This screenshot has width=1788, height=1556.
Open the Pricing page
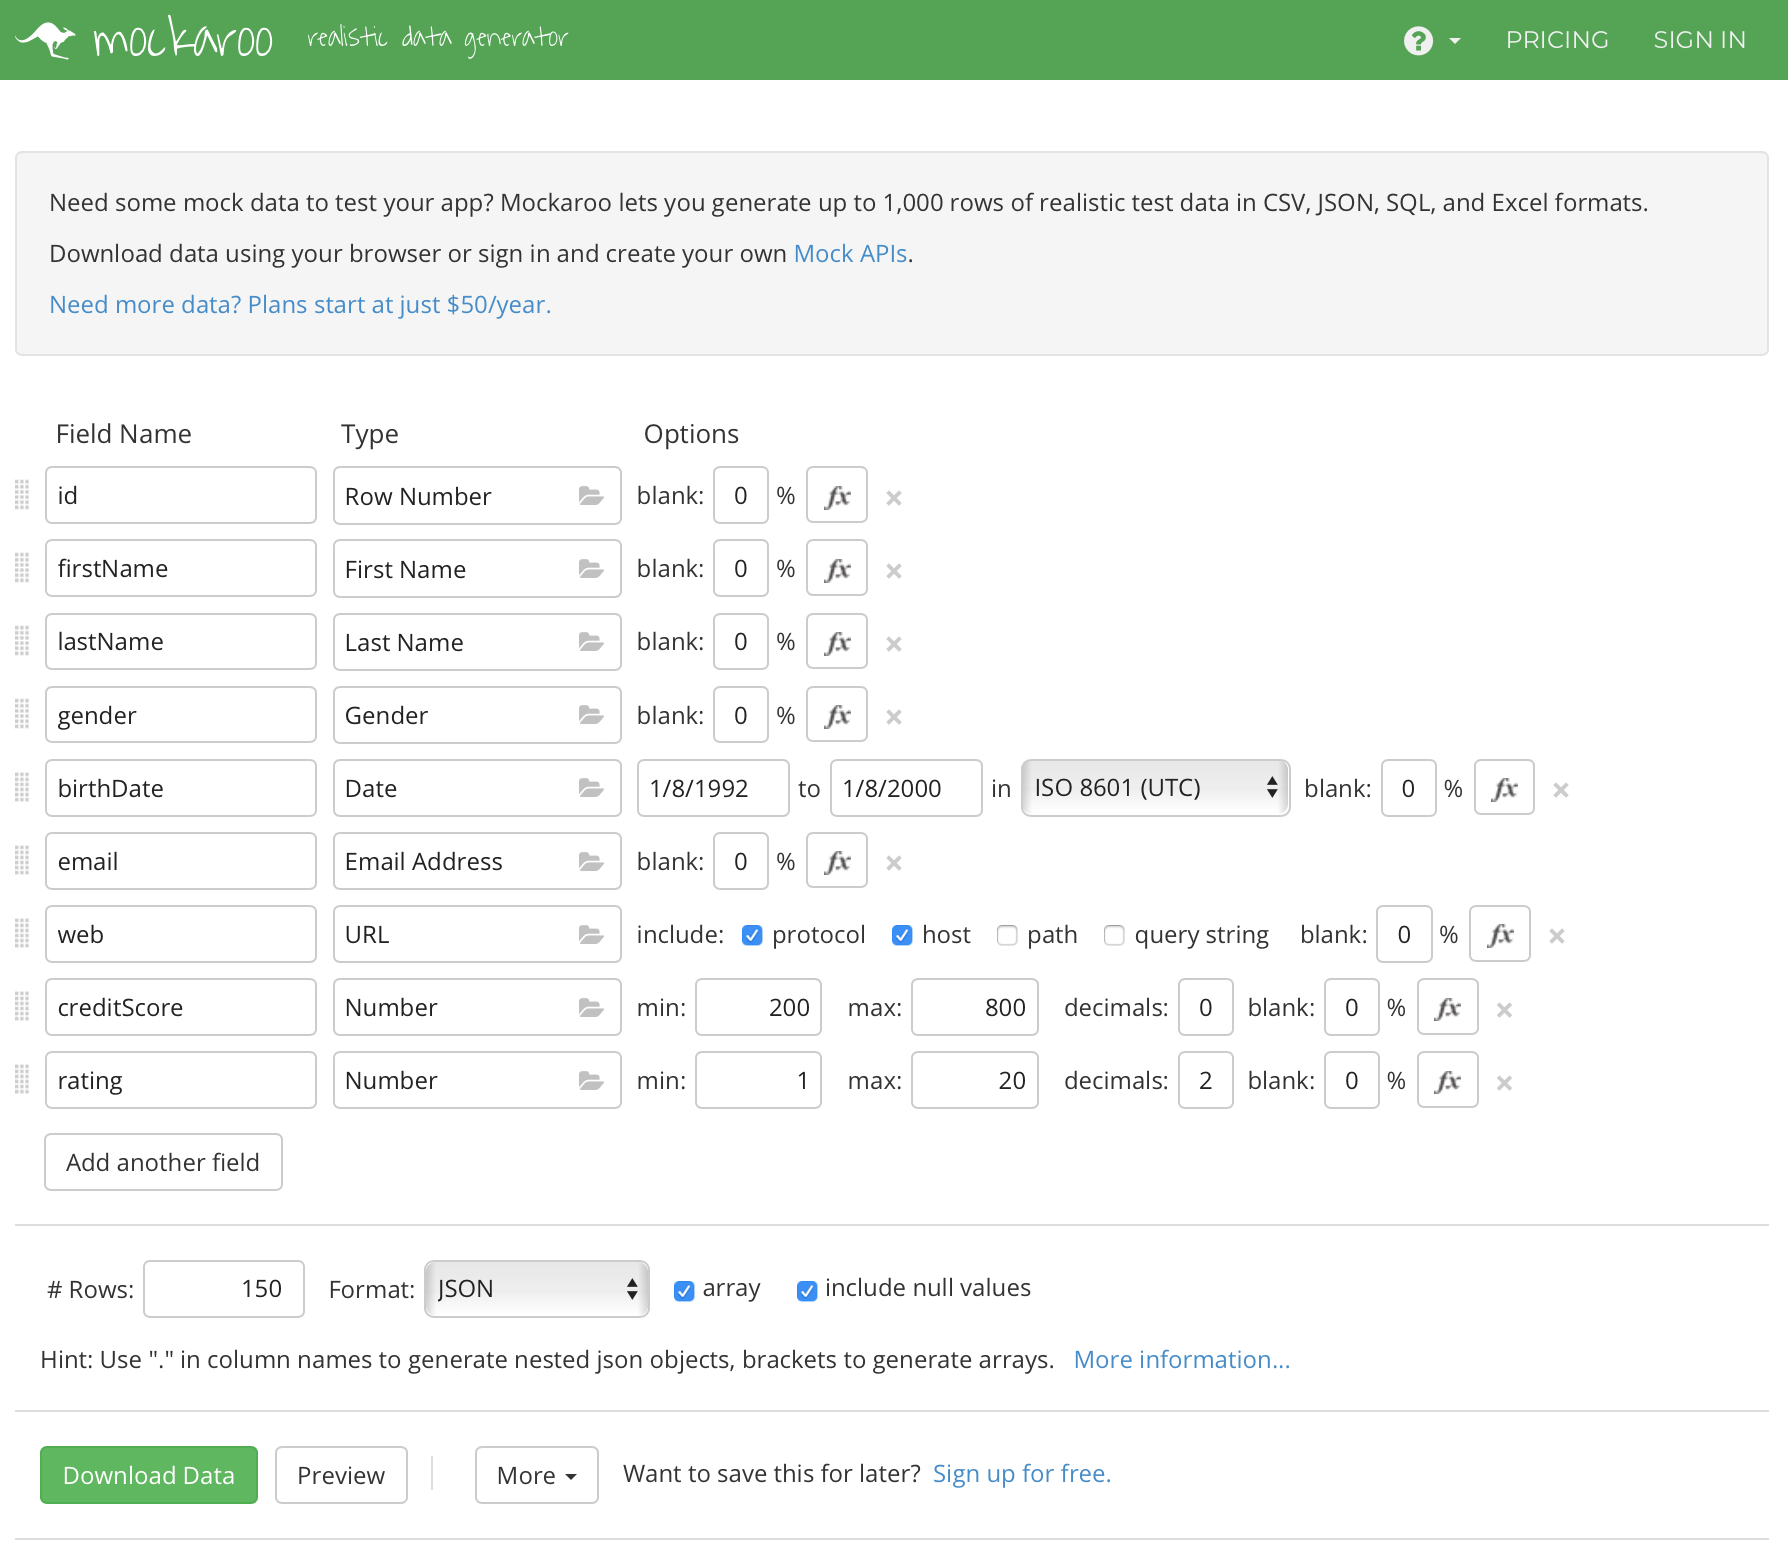[1557, 40]
